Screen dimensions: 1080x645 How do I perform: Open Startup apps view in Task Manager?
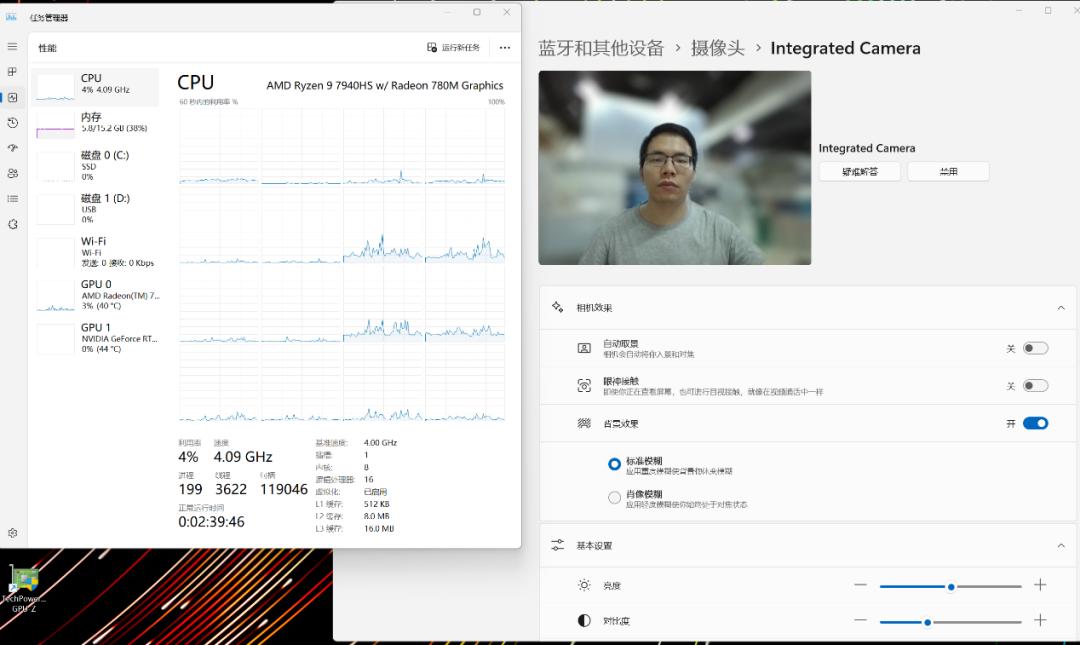tap(13, 147)
